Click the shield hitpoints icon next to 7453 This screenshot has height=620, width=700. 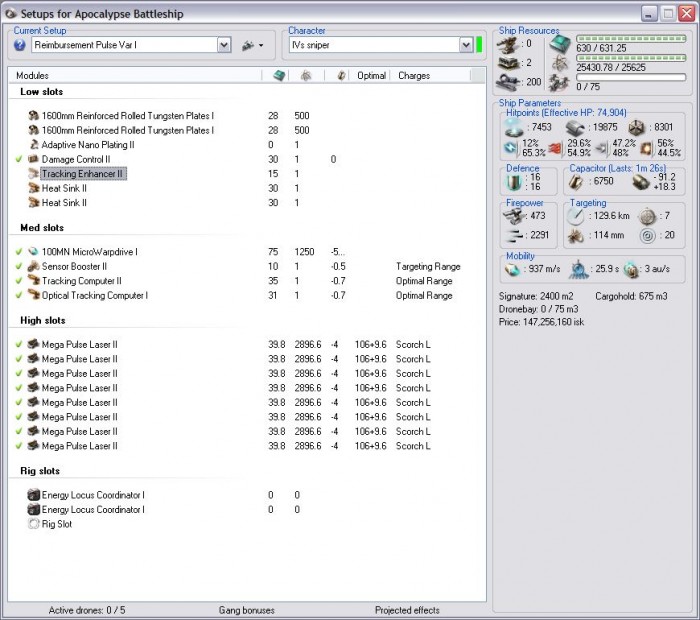515,127
